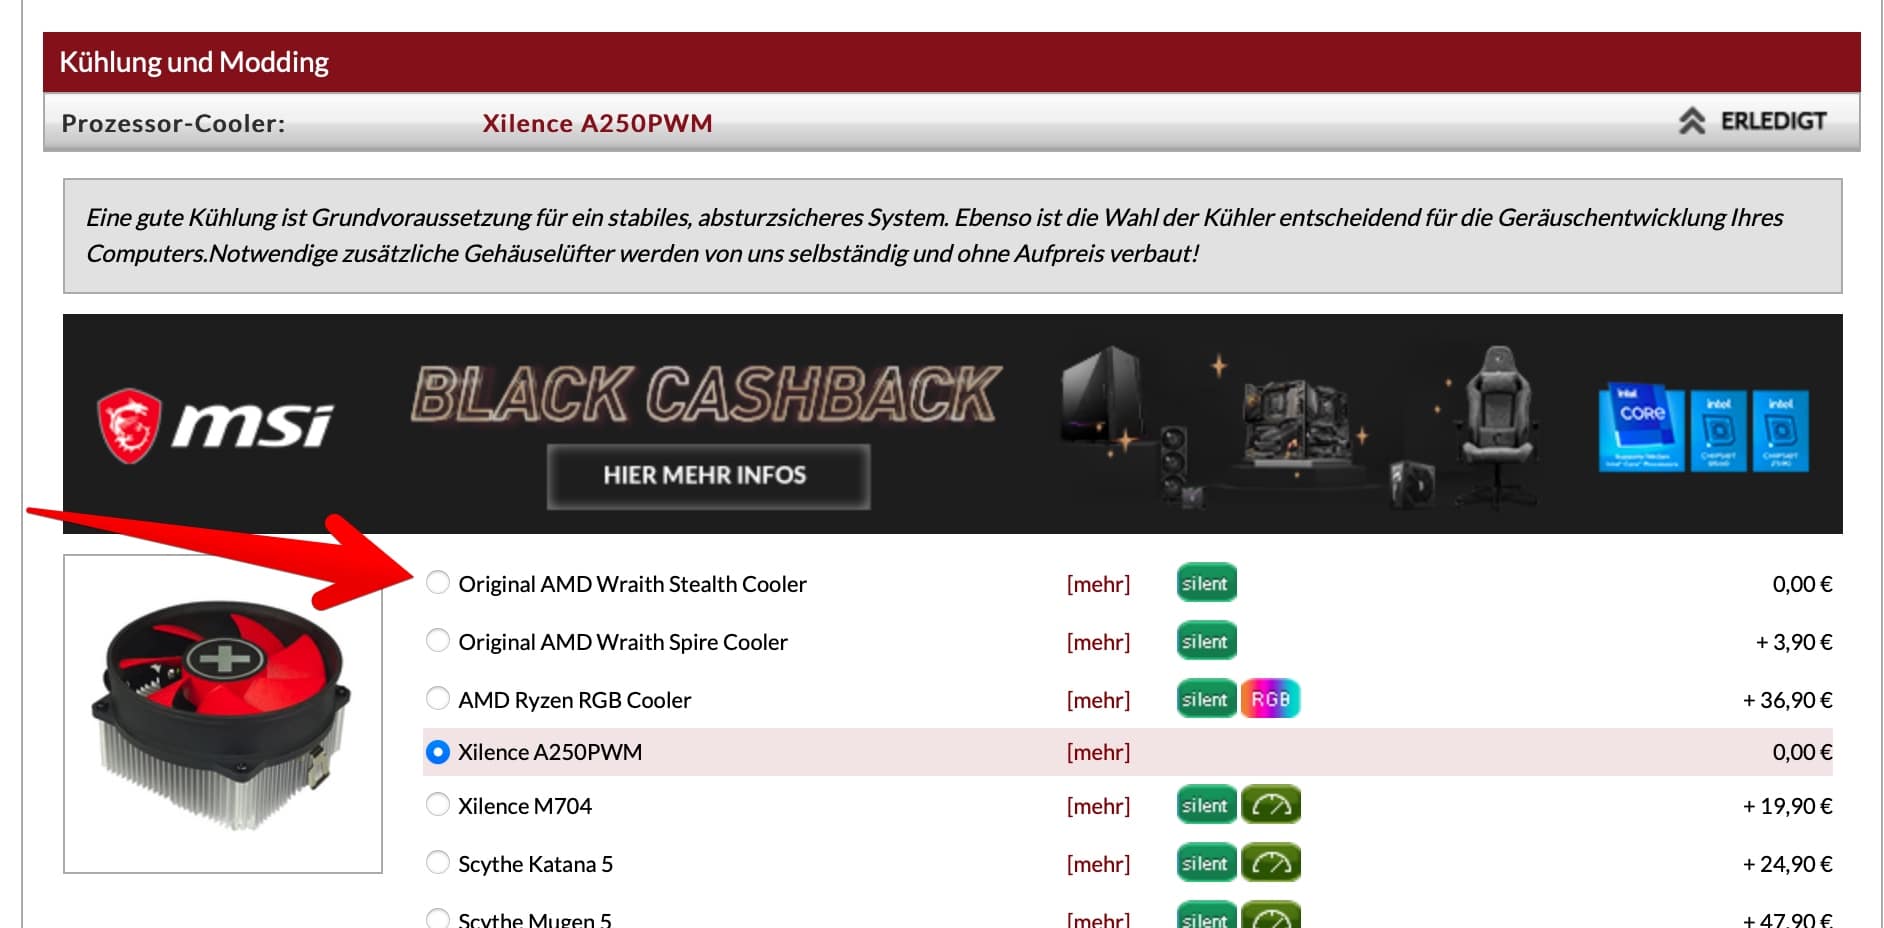
Task: Click silent badge of Wraith Spire Cooler
Action: tap(1206, 641)
